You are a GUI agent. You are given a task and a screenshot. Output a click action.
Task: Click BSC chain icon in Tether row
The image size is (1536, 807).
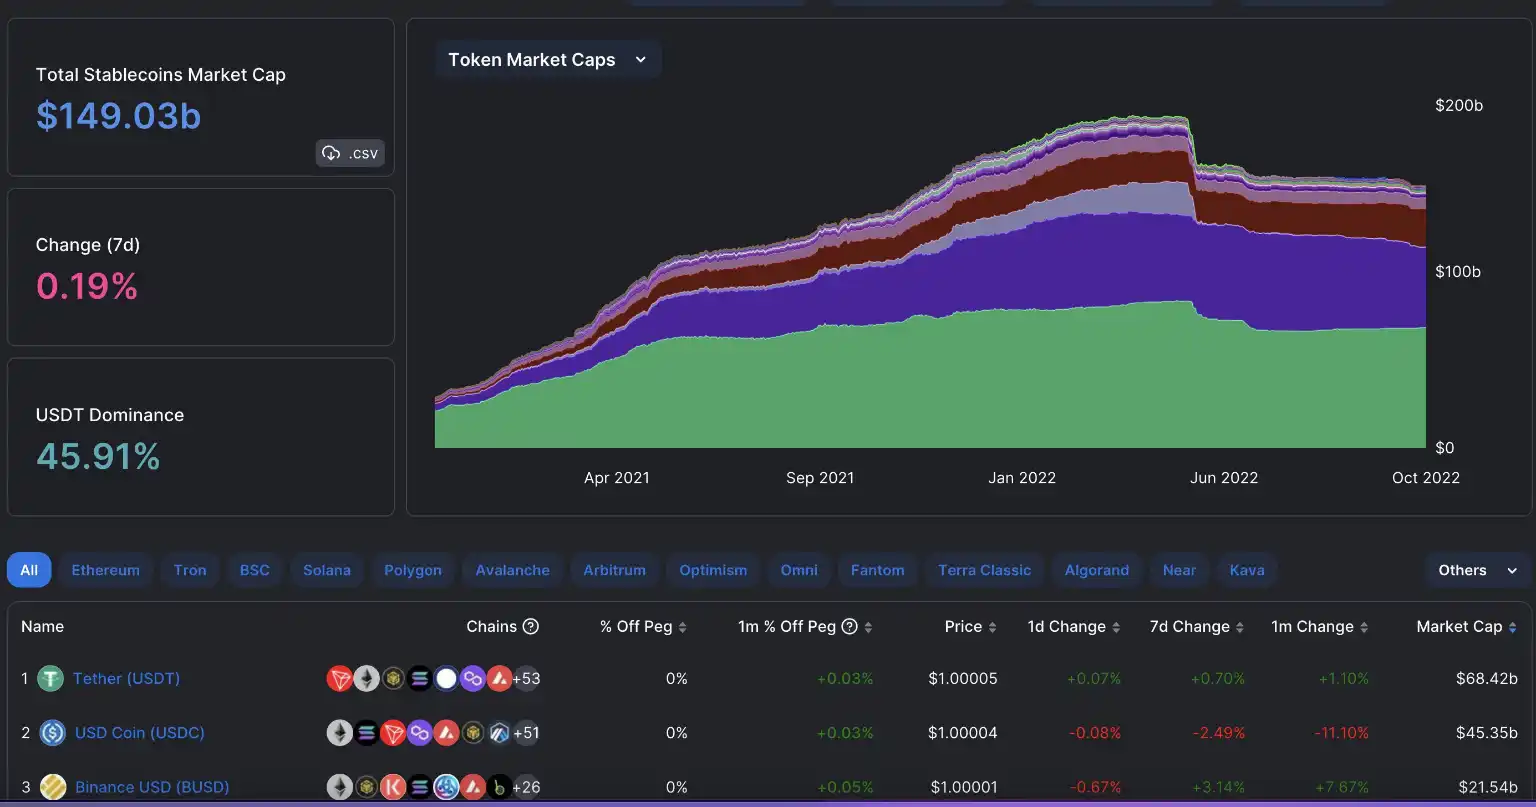393,679
